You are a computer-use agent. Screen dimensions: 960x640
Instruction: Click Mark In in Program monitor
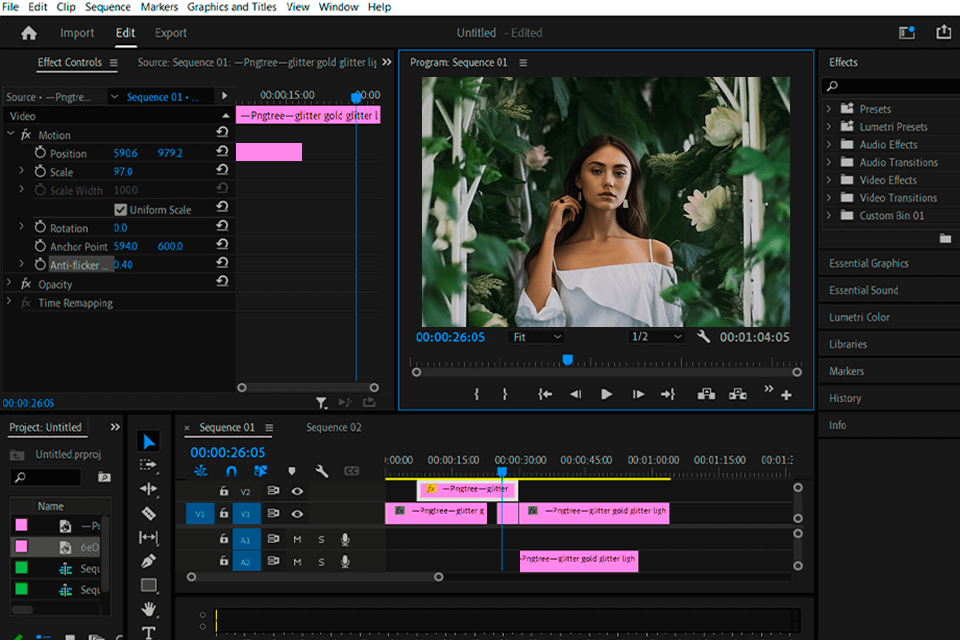[477, 394]
